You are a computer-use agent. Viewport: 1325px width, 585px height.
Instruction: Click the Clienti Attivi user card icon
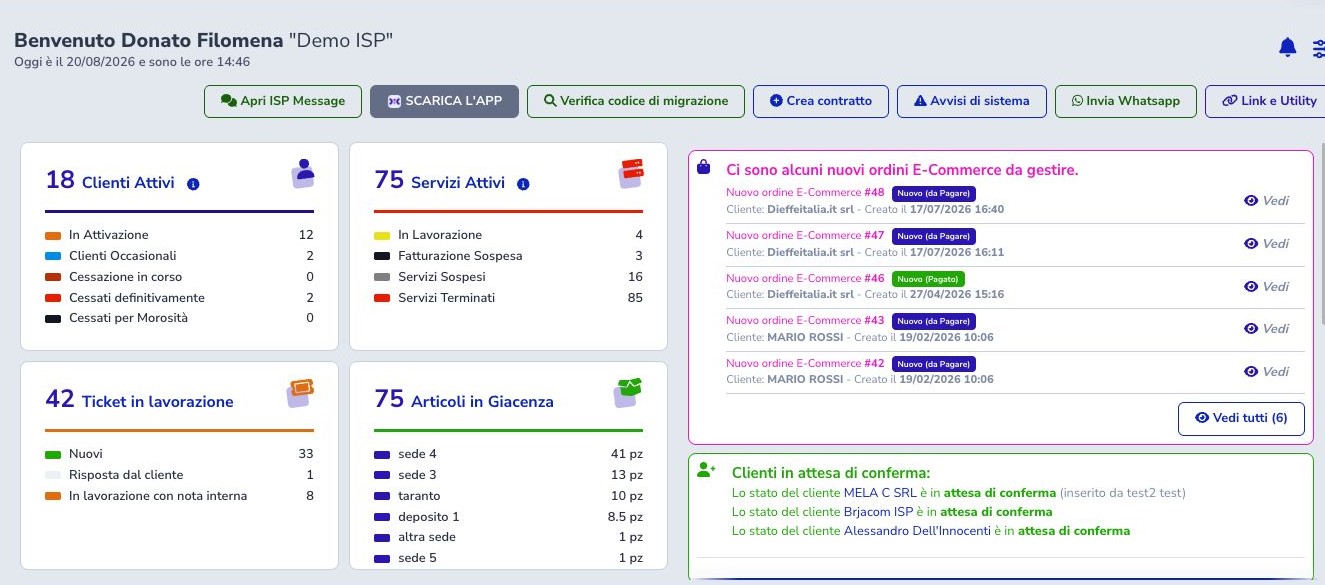tap(303, 173)
